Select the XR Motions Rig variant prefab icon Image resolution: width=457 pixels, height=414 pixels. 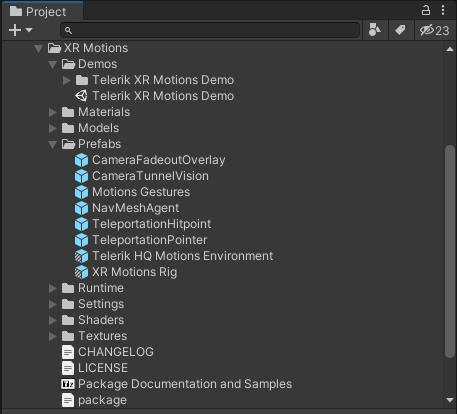pos(81,272)
